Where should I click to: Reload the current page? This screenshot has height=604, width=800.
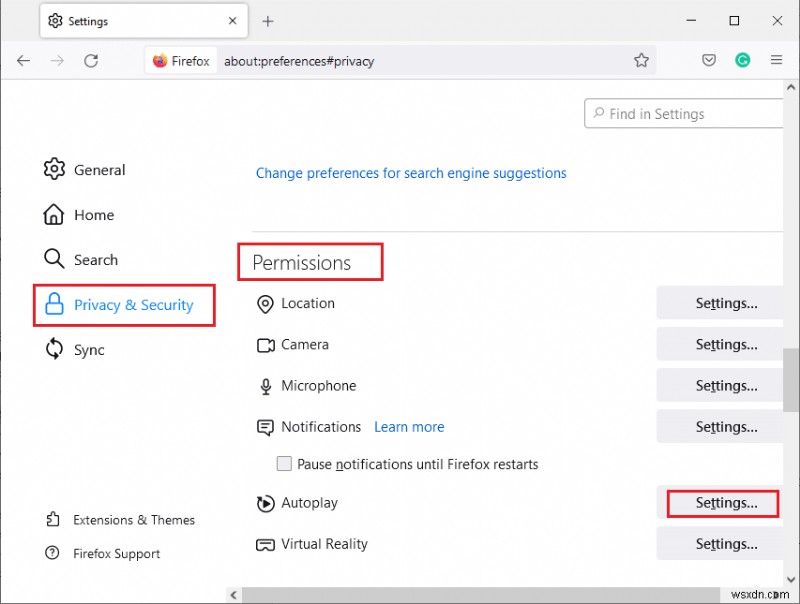pyautogui.click(x=91, y=60)
